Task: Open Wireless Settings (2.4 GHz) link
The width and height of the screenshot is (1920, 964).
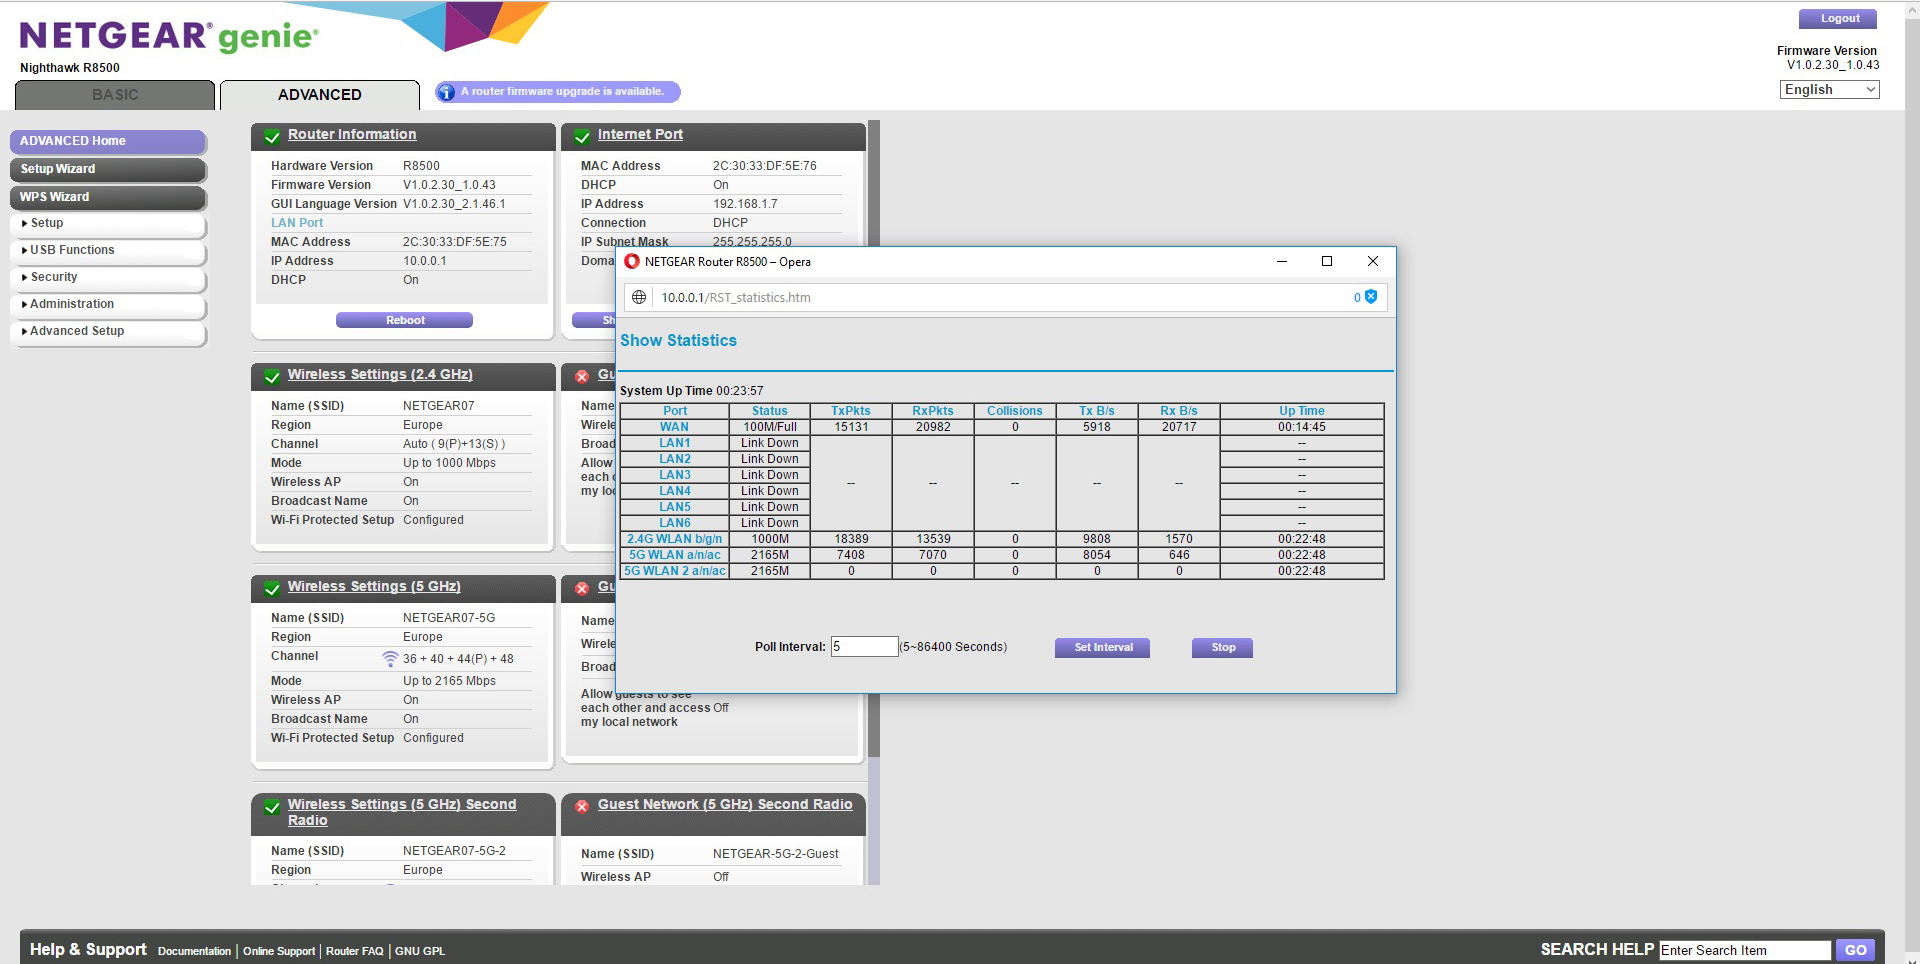Action: tap(380, 374)
